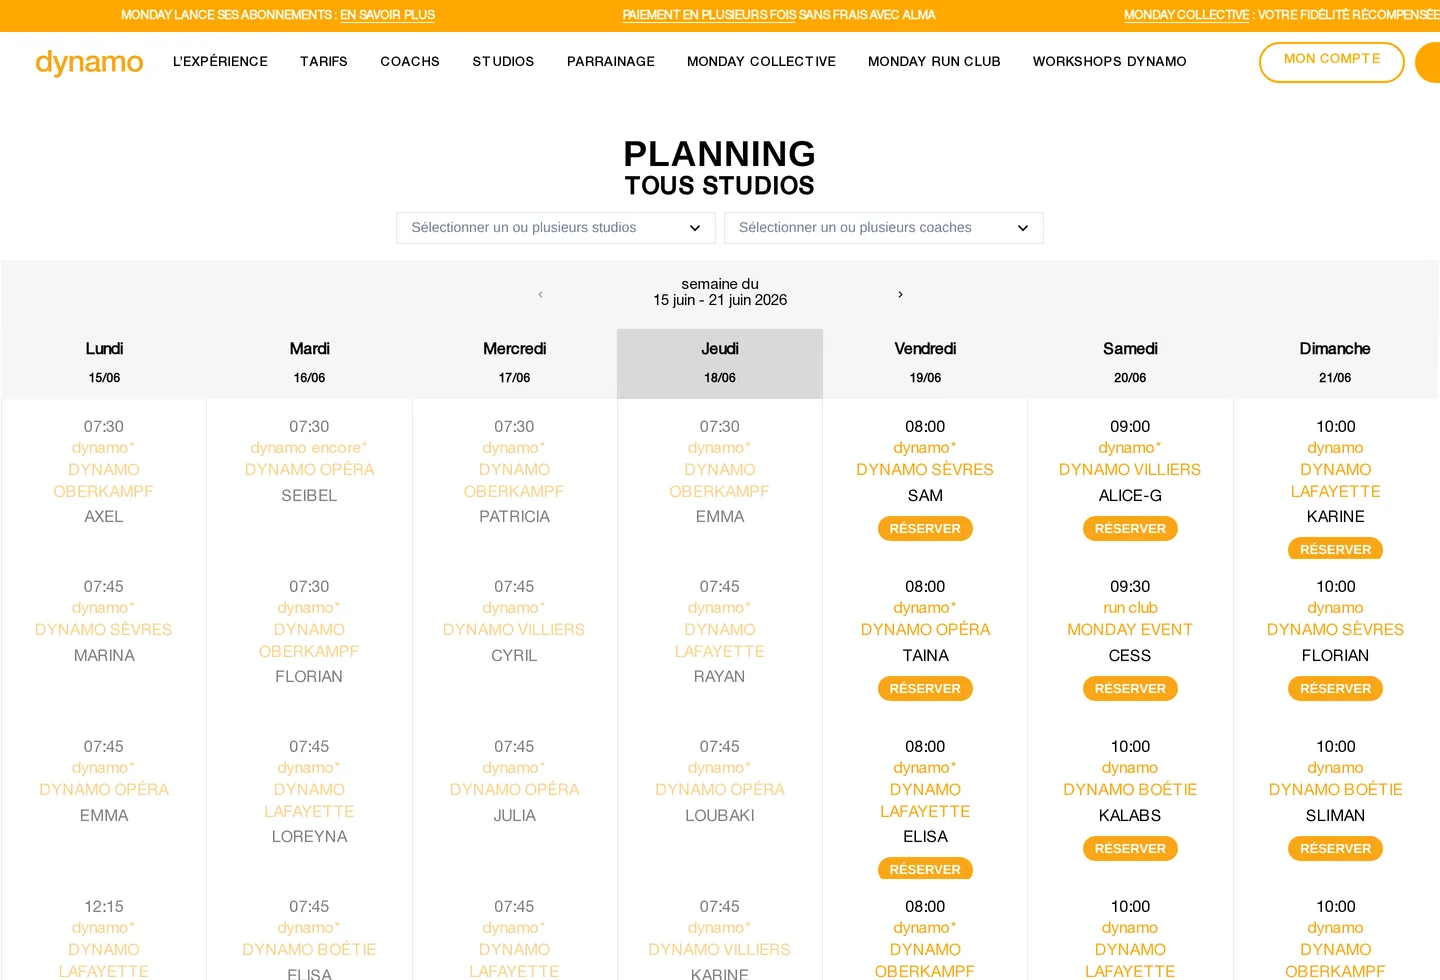Viewport: 1440px width, 980px height.
Task: Open the coaches selection dropdown
Action: (x=884, y=228)
